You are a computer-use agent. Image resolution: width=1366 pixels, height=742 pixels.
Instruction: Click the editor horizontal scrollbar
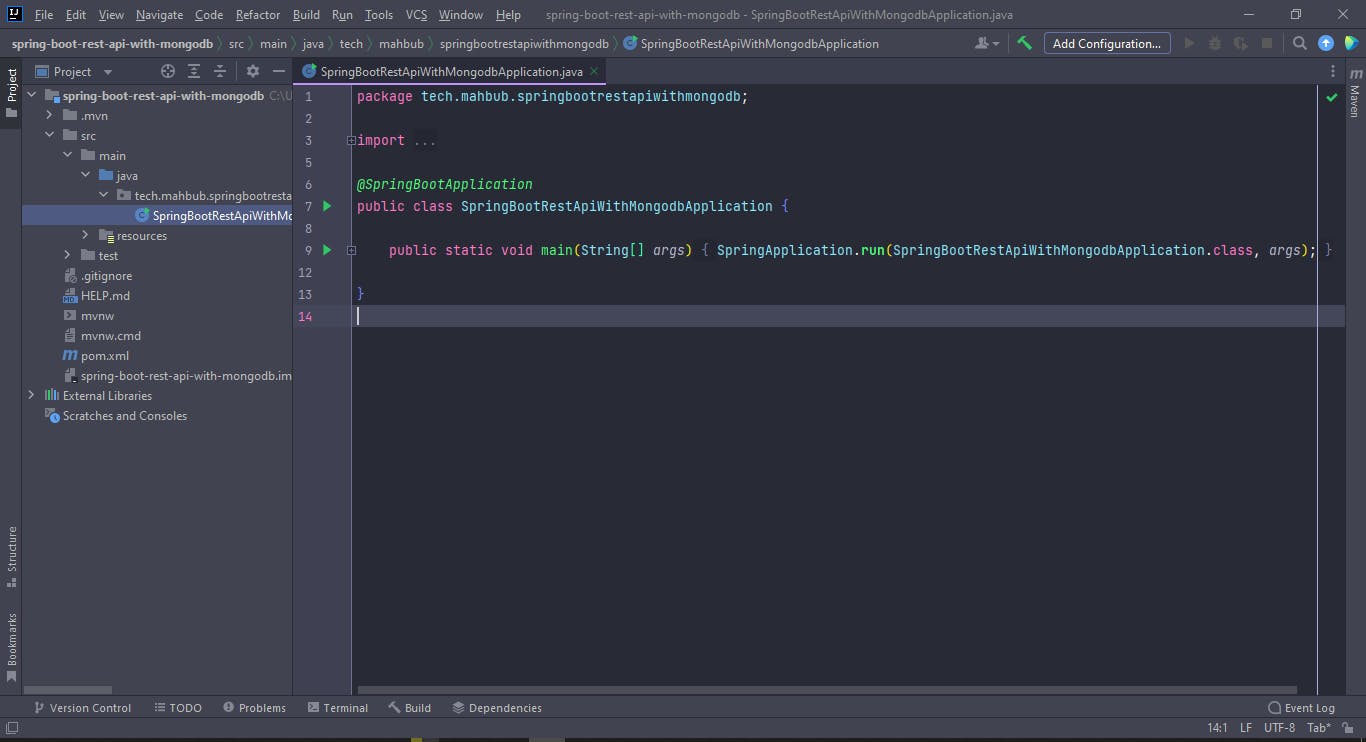click(x=827, y=690)
